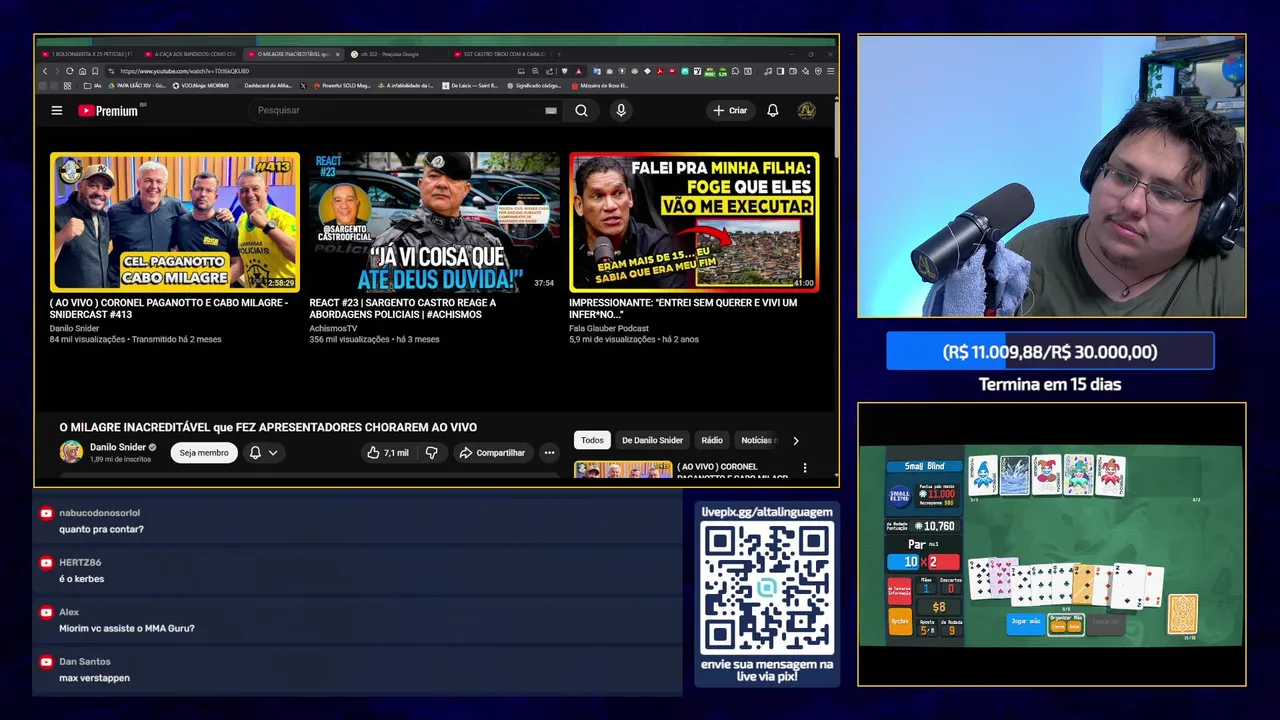Viewport: 1280px width, 720px height.
Task: Open the 'Fala Glauber Podcast' channel link
Action: tap(609, 328)
